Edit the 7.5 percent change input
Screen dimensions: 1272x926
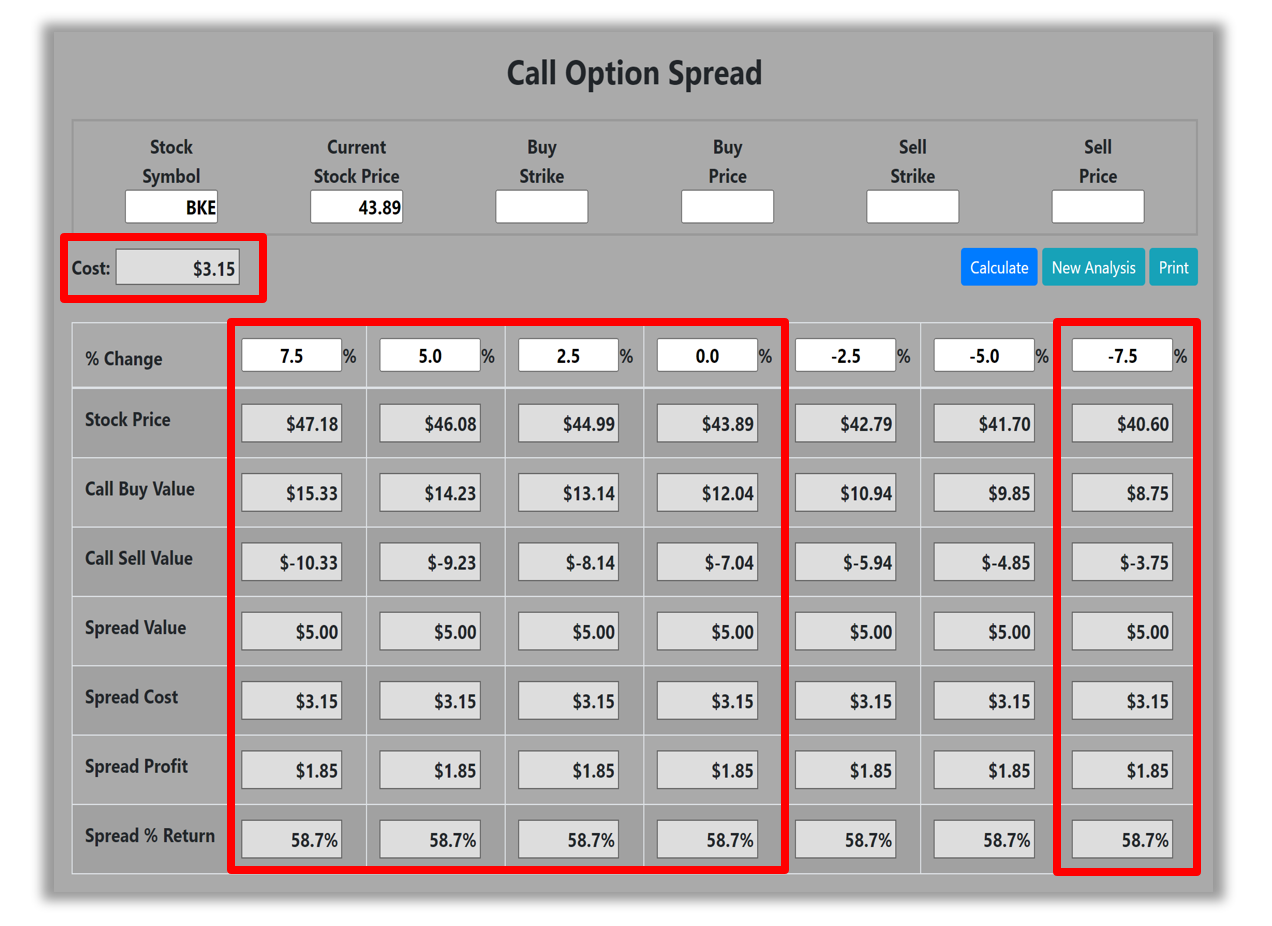(291, 356)
